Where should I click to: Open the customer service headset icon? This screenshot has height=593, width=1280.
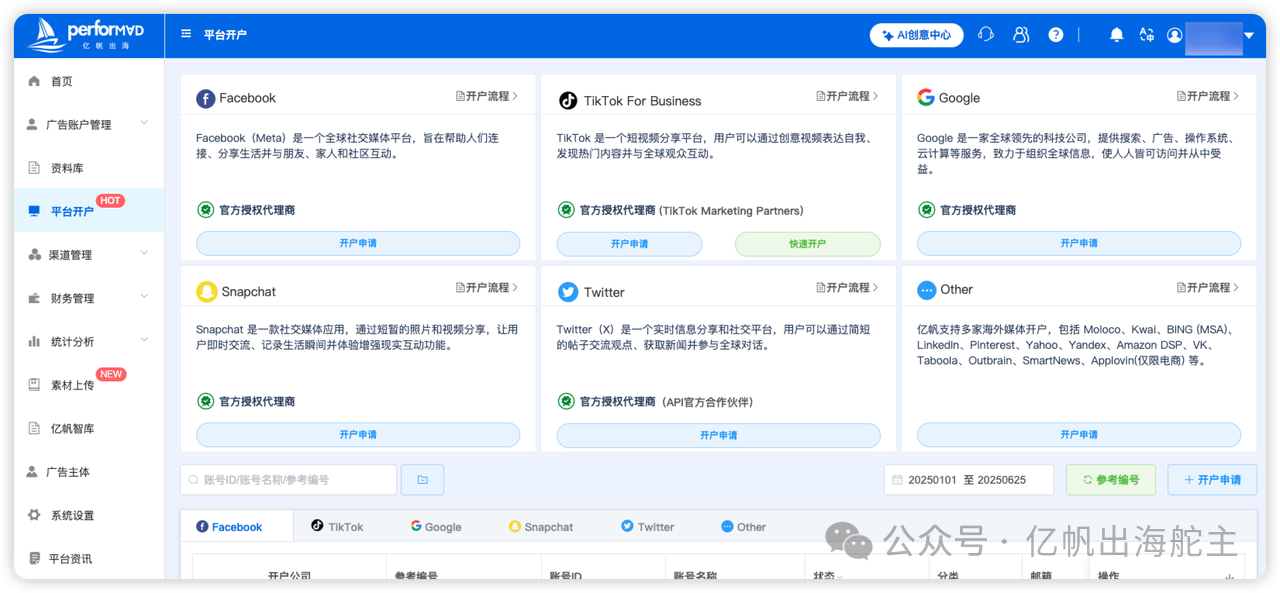click(986, 35)
